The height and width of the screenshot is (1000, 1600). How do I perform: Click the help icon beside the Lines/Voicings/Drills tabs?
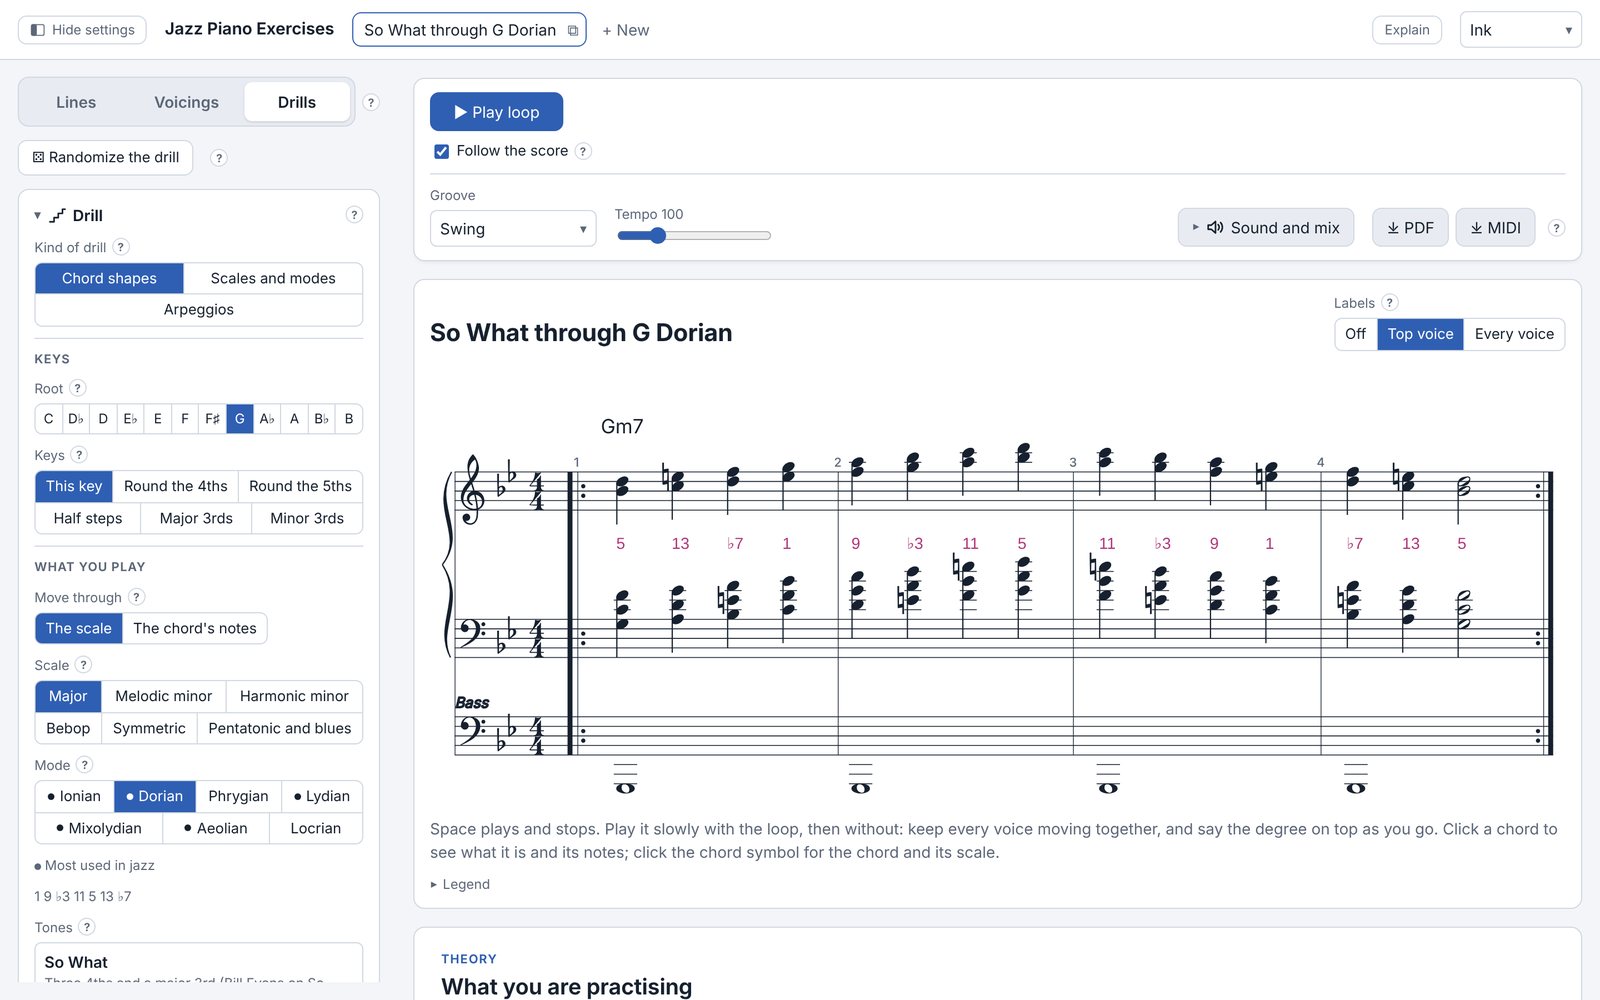click(371, 102)
